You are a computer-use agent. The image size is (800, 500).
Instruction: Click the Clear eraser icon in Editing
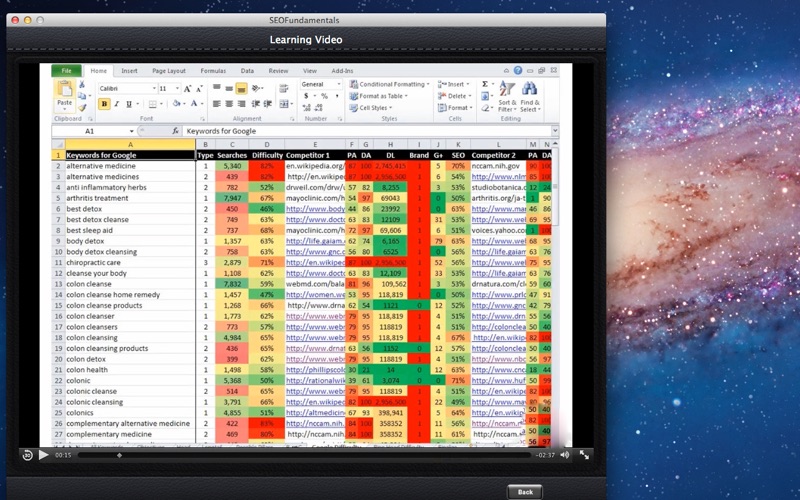click(x=485, y=108)
